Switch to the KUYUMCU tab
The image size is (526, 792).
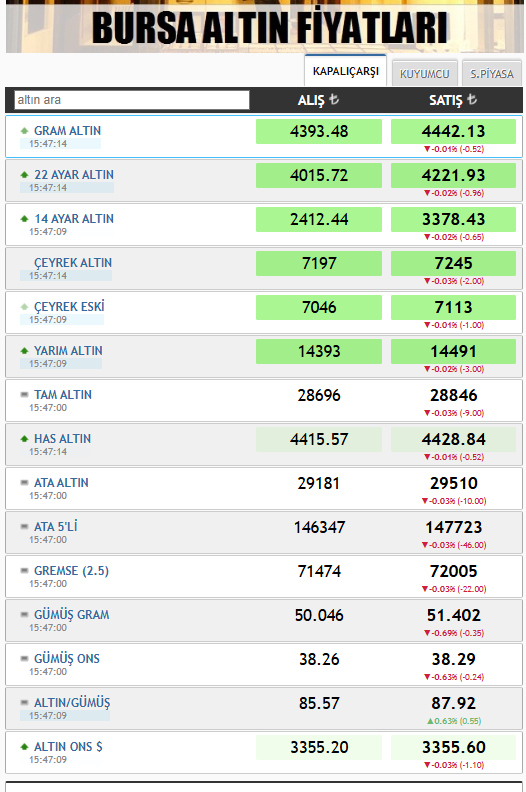424,74
